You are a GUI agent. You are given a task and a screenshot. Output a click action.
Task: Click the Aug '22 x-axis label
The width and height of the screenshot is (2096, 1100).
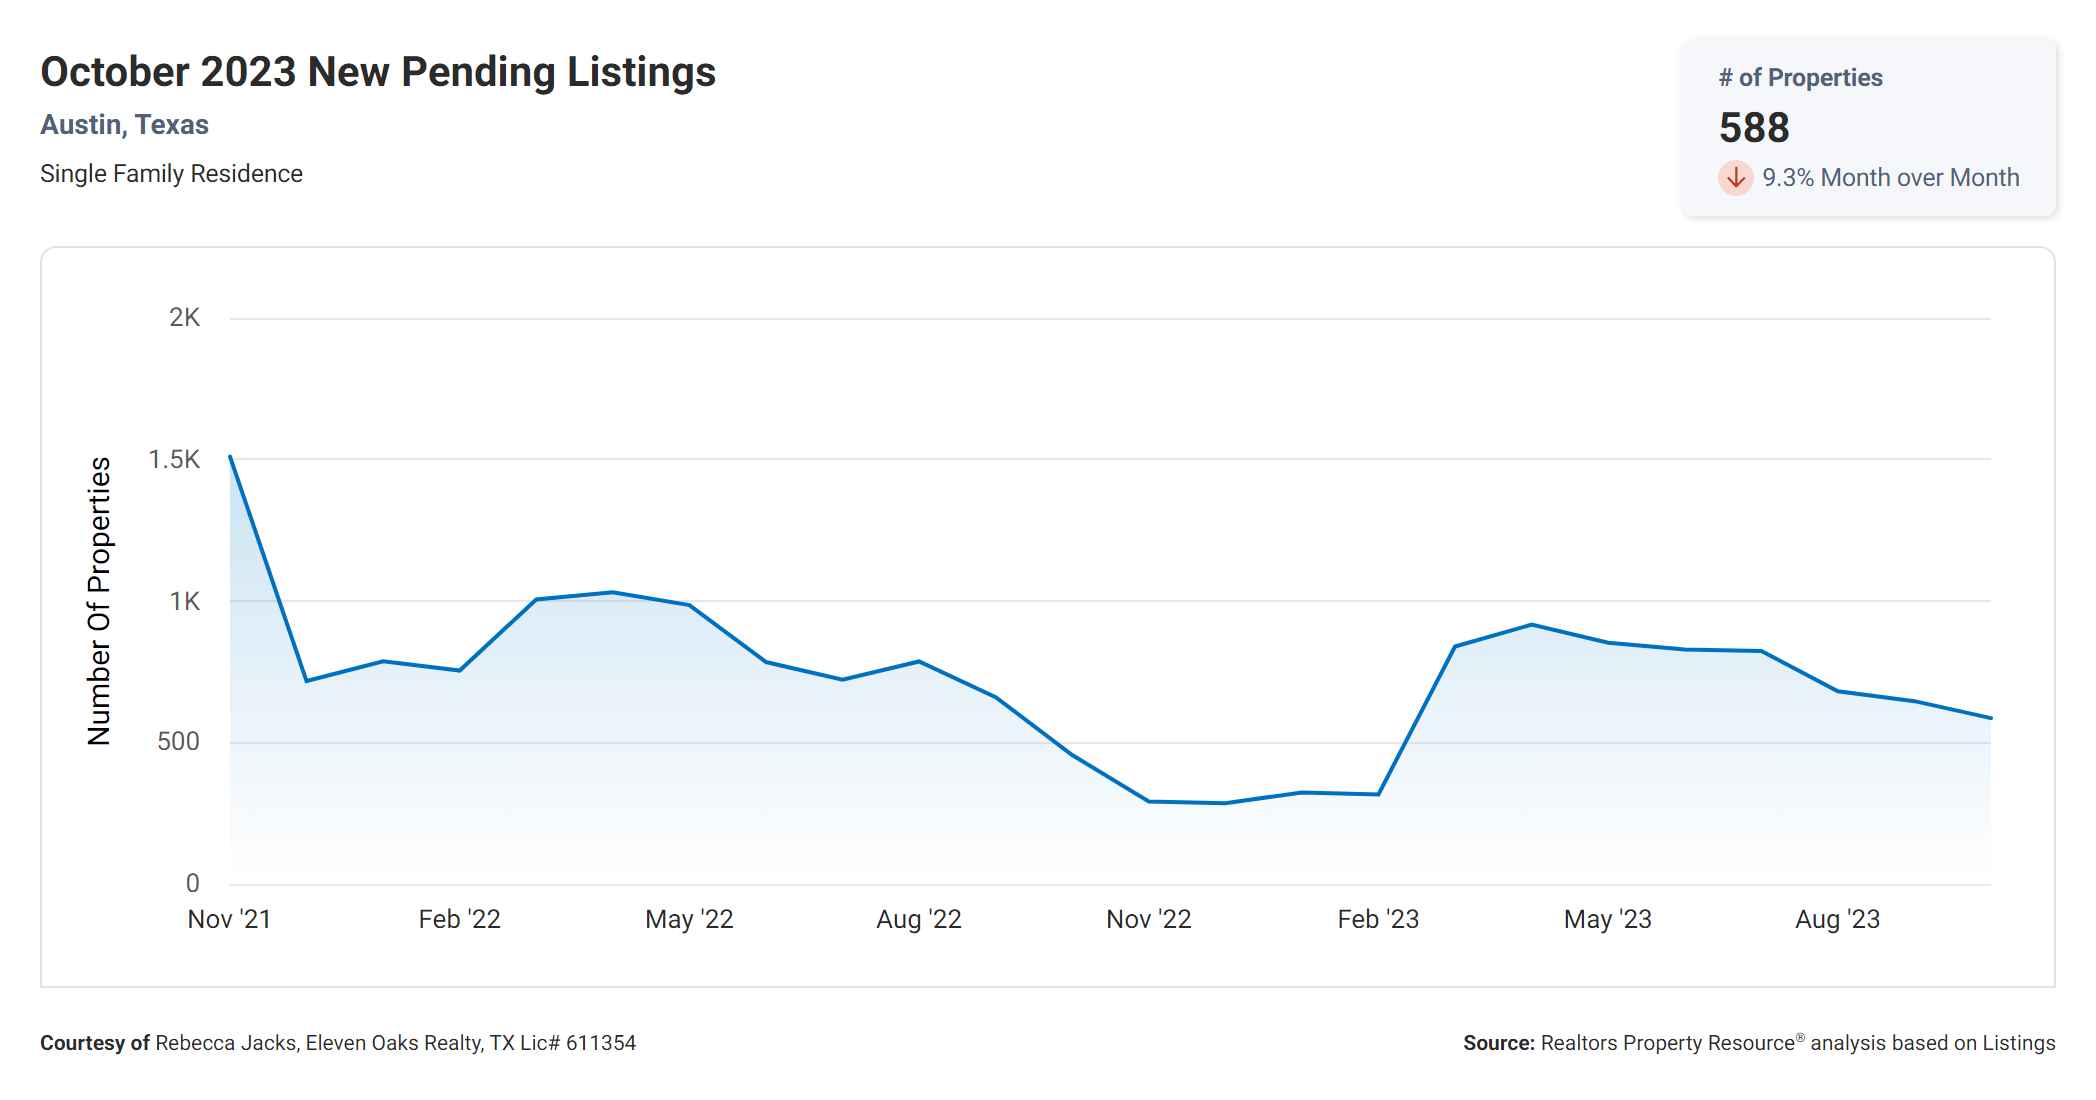click(919, 919)
